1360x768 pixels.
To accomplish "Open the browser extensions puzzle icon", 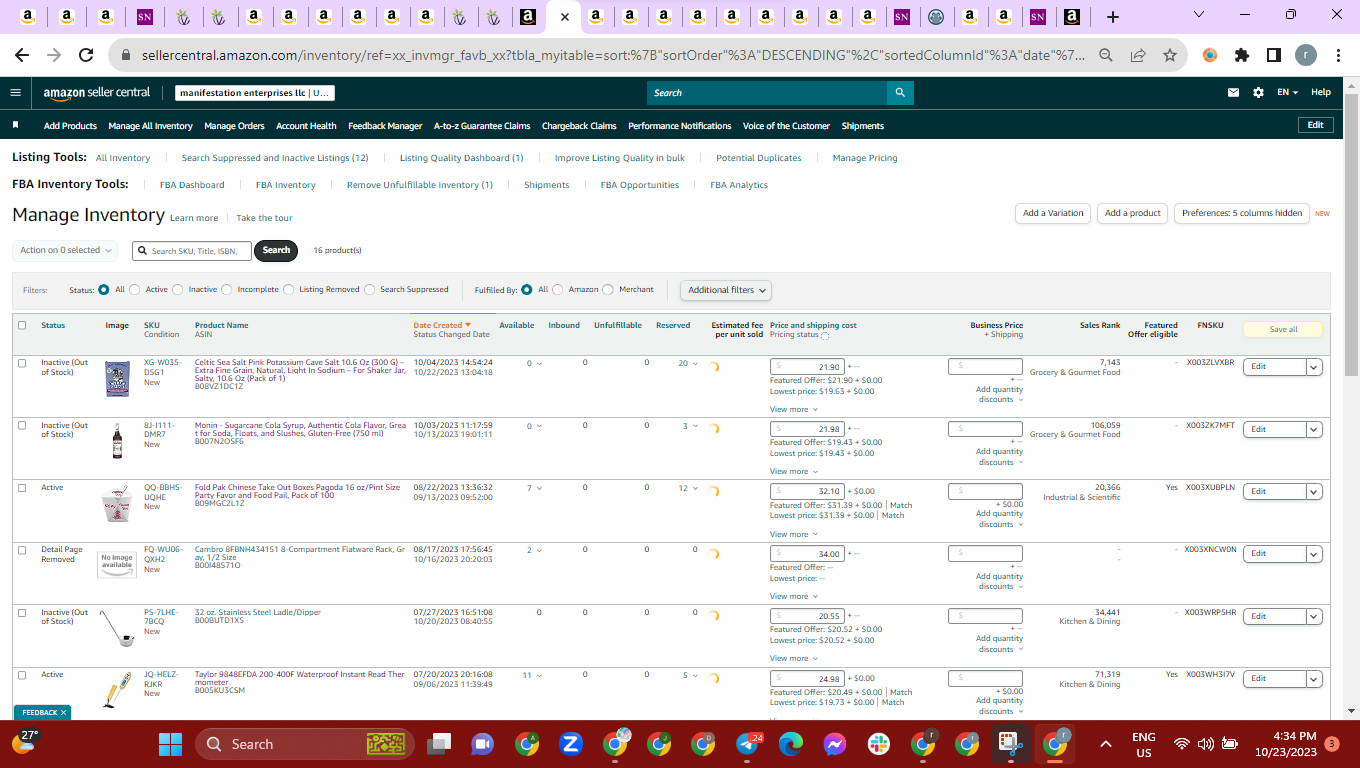I will click(x=1242, y=56).
